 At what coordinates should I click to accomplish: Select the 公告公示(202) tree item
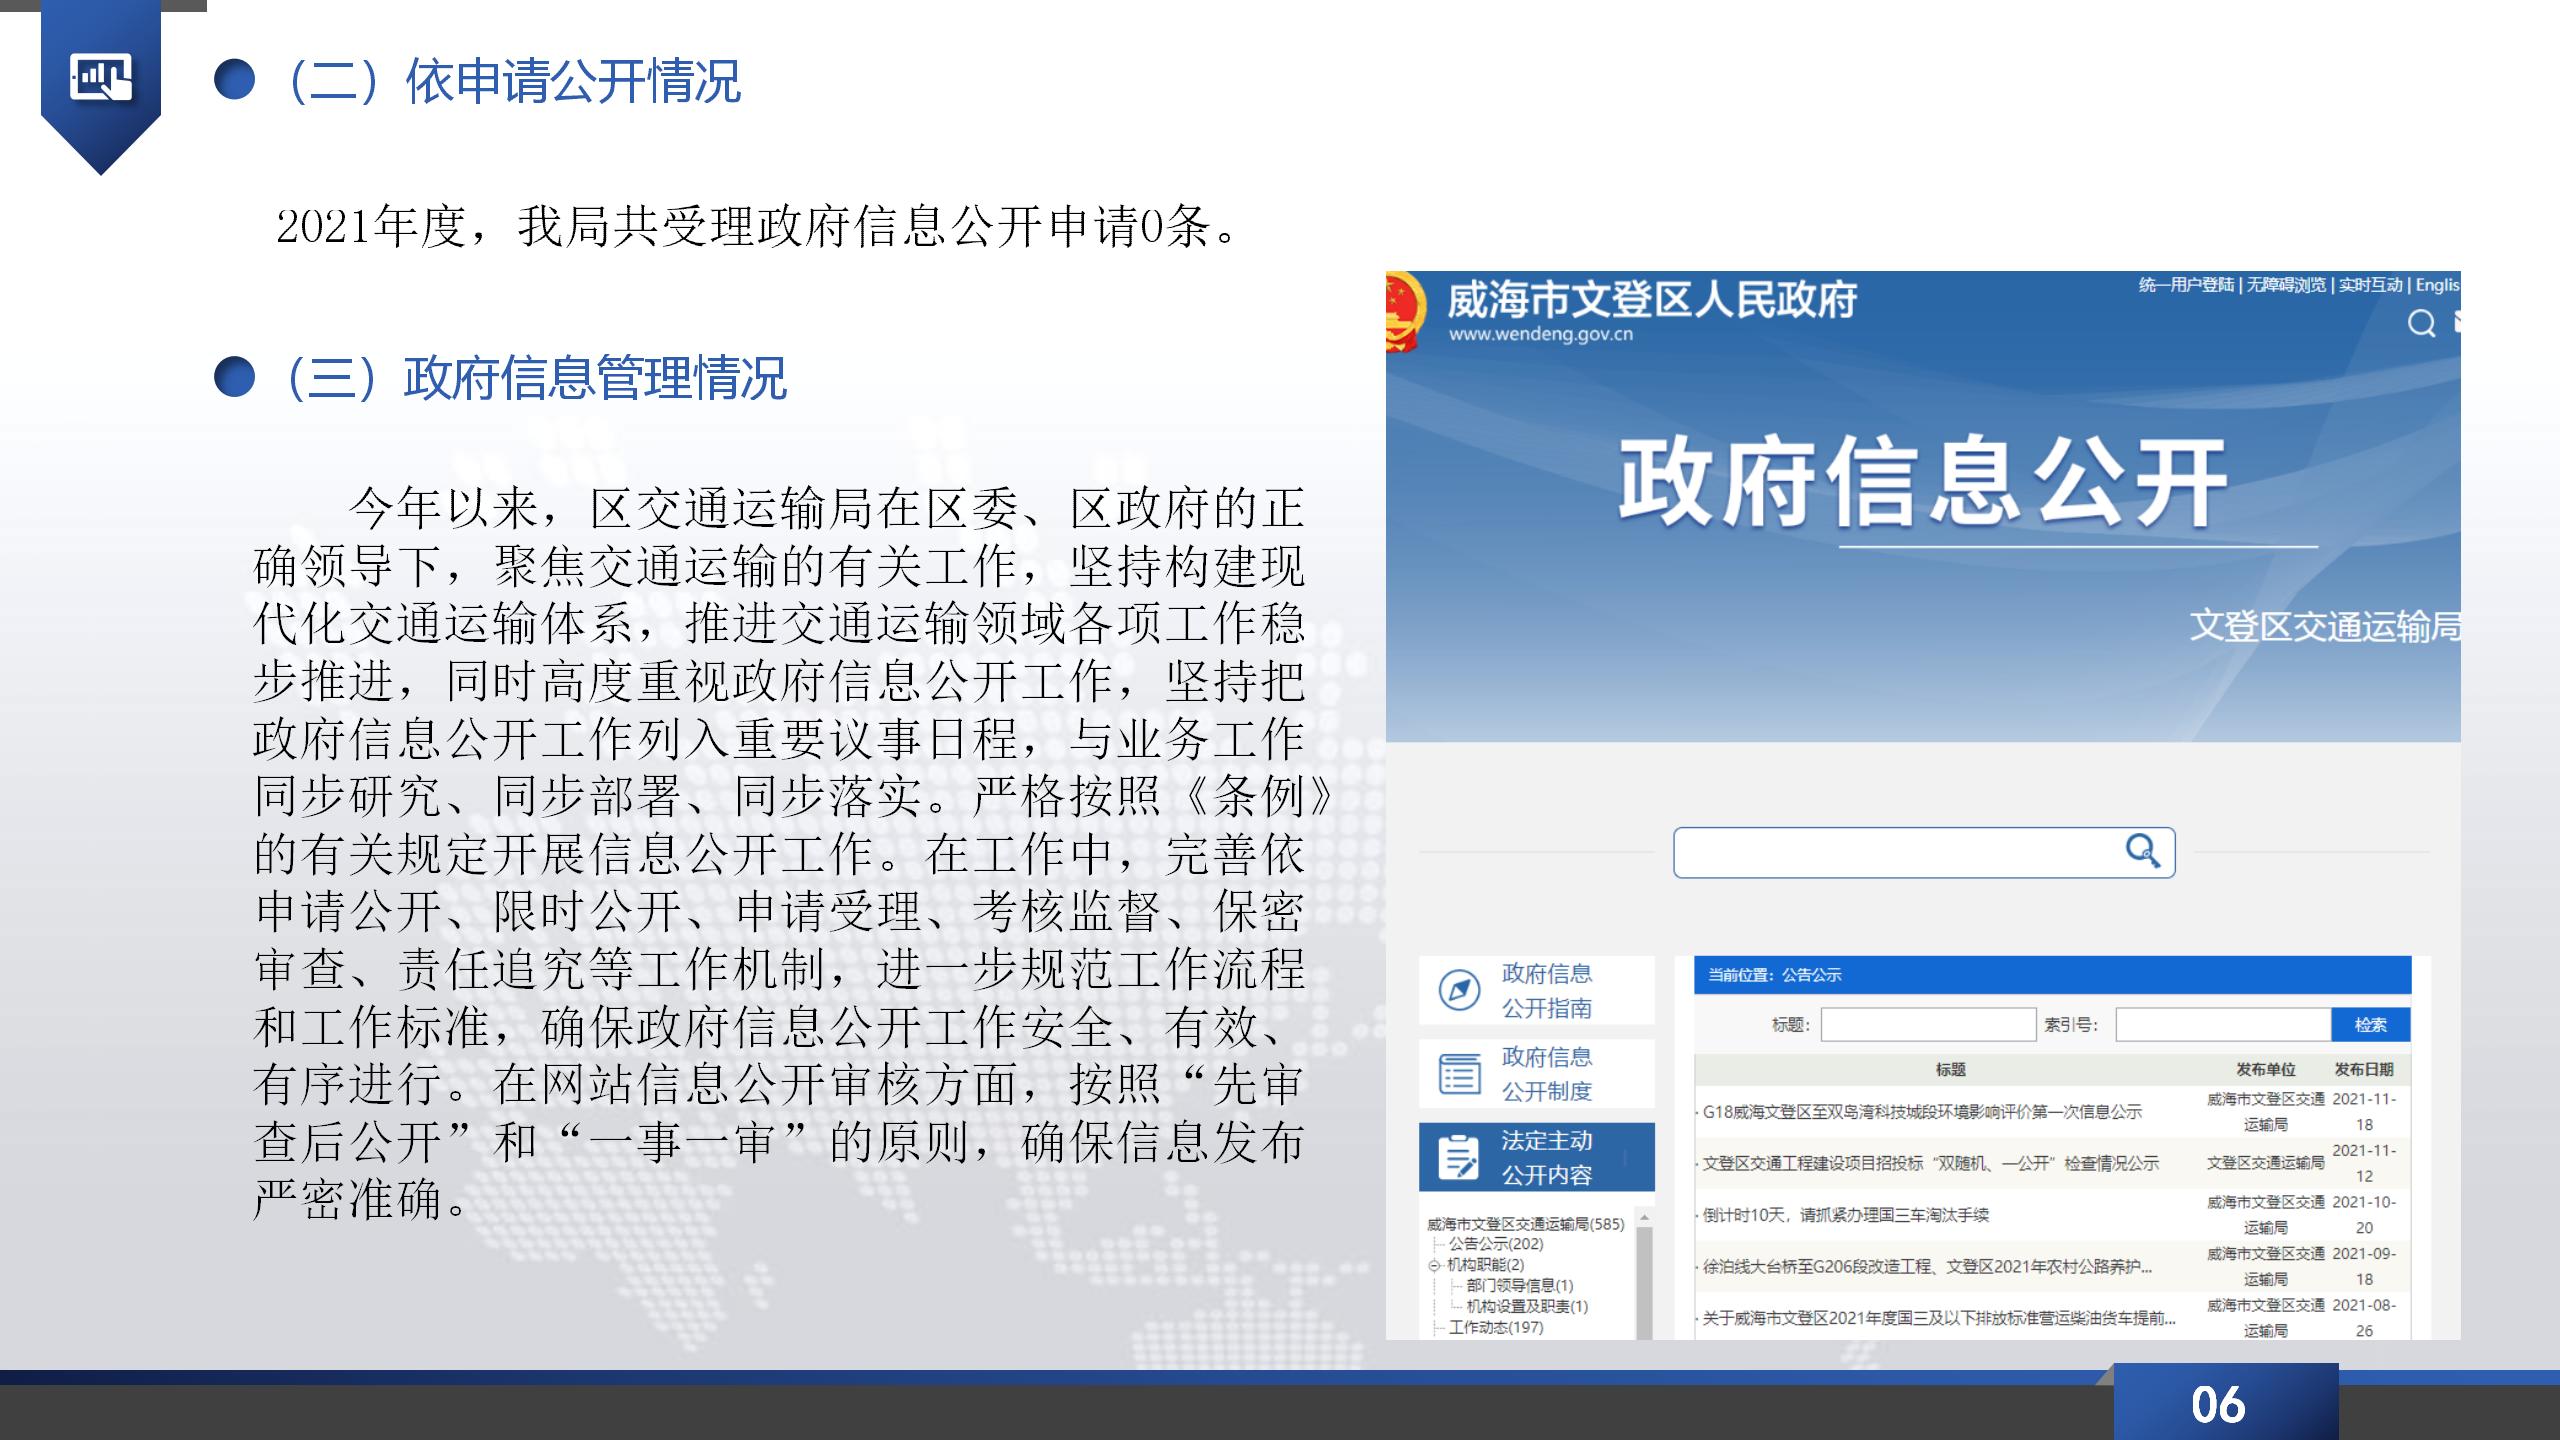click(1496, 1244)
